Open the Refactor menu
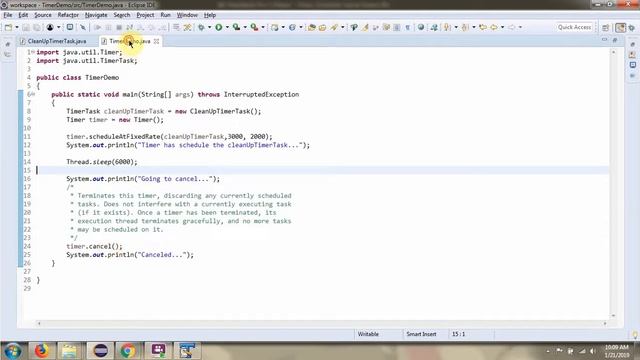Screen dimensions: 640x360 click(x=68, y=15)
